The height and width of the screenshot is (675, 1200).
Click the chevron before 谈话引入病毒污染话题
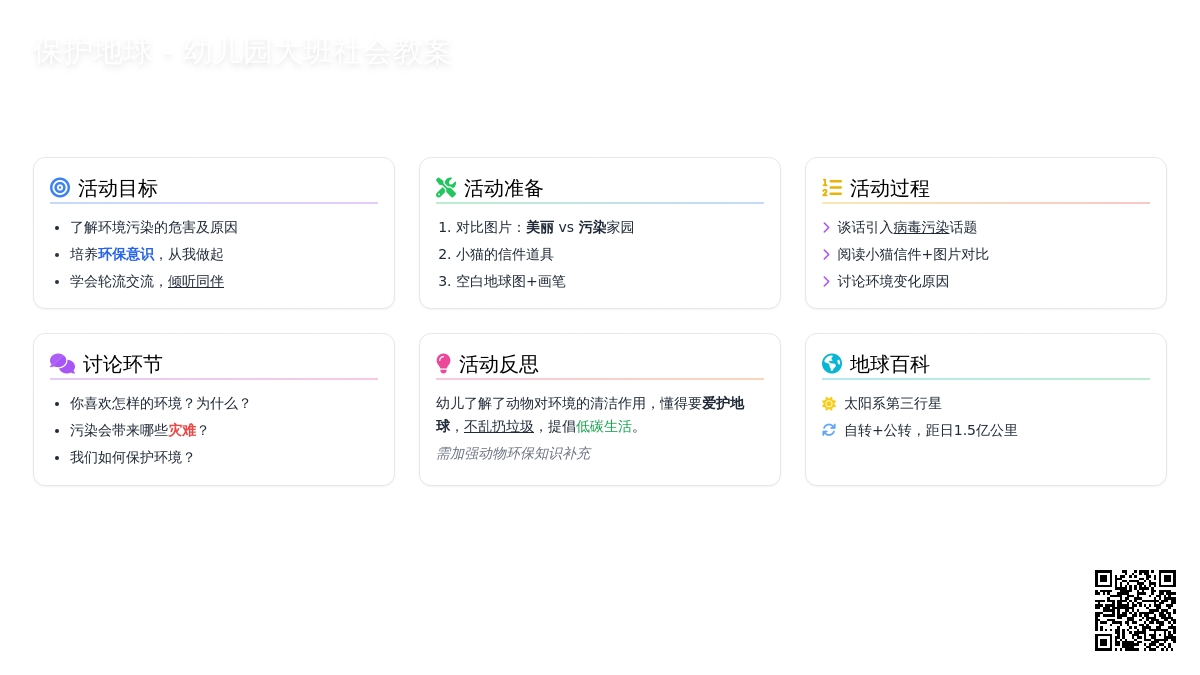click(x=826, y=228)
